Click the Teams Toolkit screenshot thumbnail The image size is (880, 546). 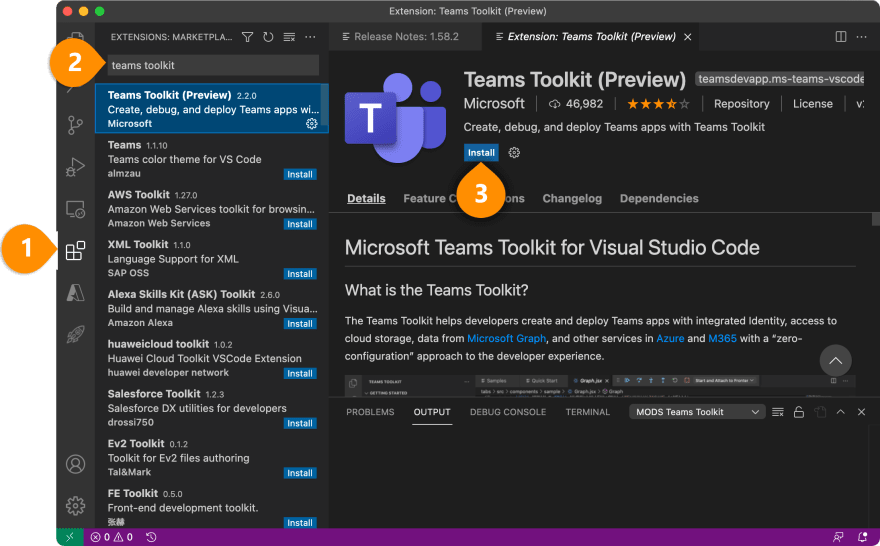tap(600, 386)
